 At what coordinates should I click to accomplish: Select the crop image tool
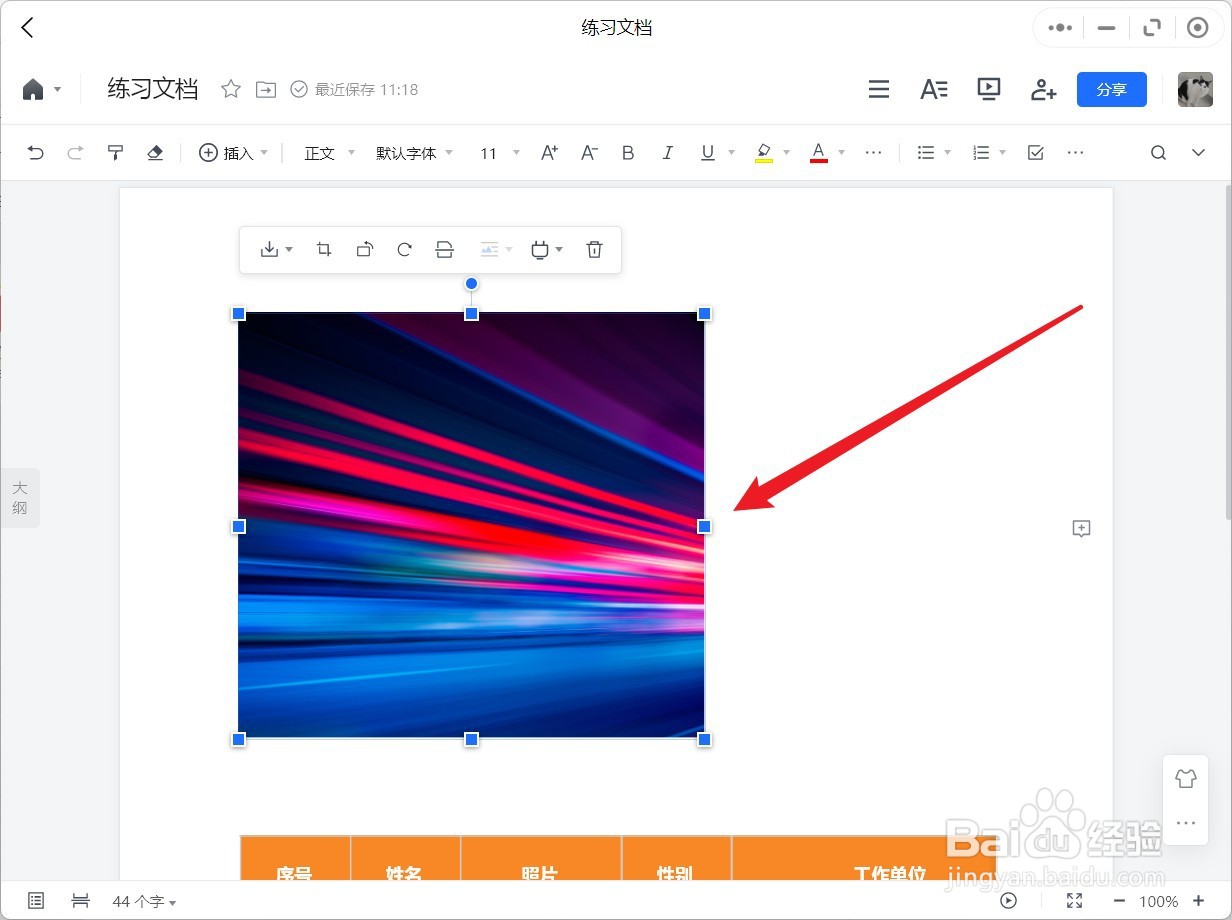324,249
